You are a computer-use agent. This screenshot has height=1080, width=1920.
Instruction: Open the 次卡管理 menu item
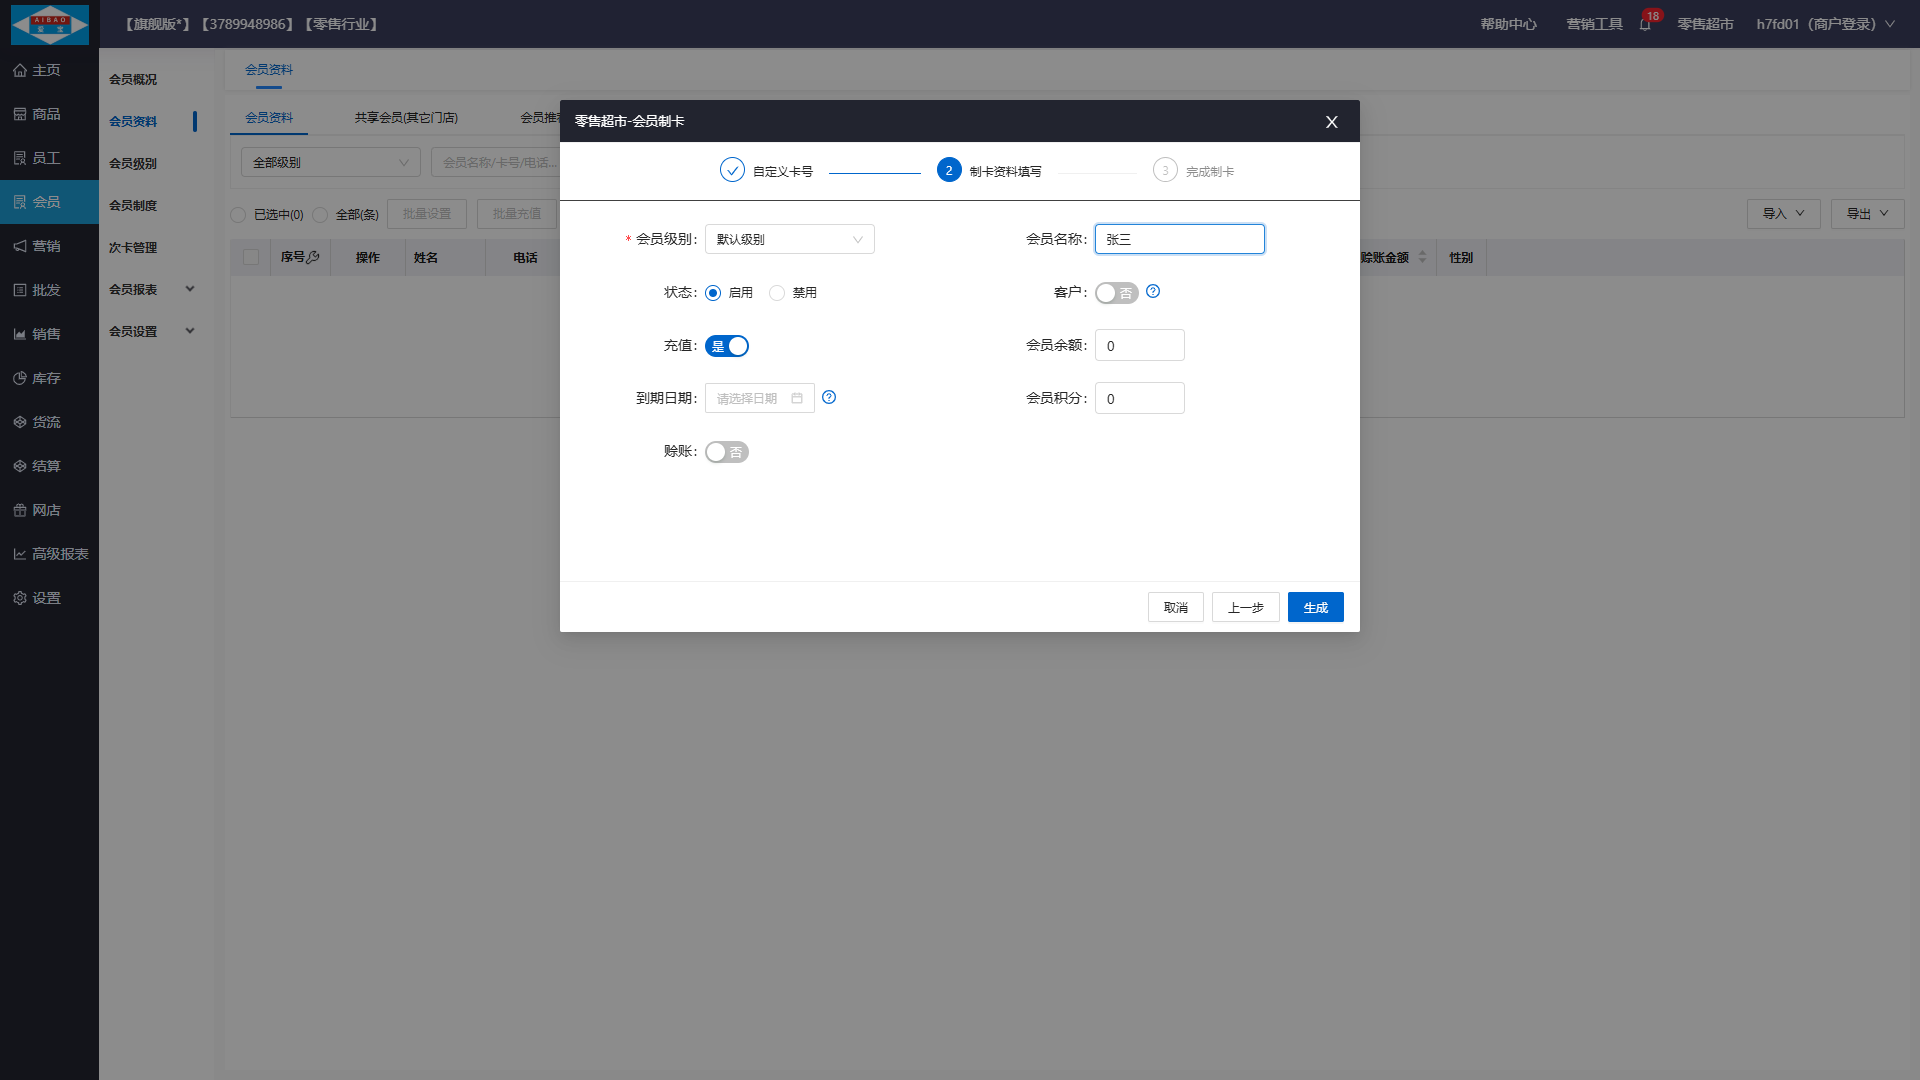click(x=133, y=247)
